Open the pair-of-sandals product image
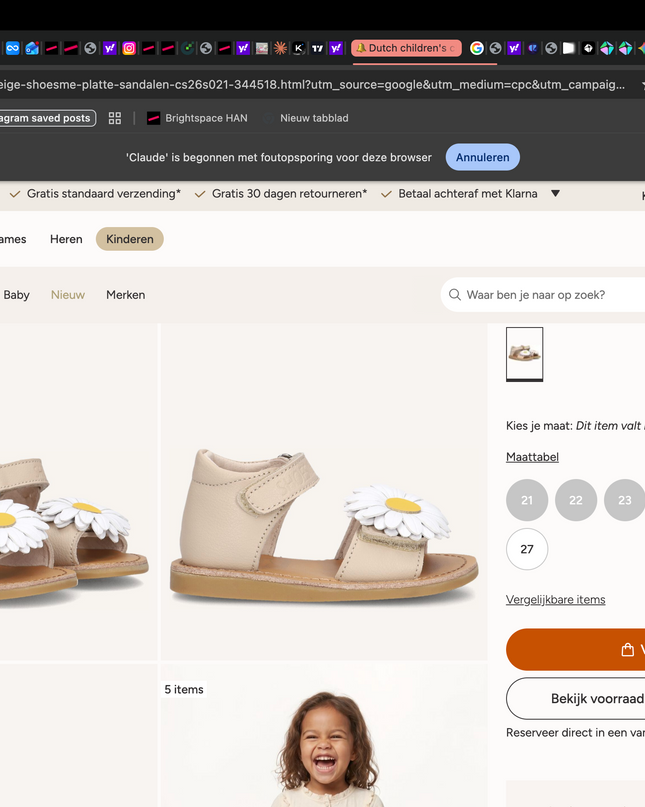Viewport: 645px width, 807px height. coord(78,492)
